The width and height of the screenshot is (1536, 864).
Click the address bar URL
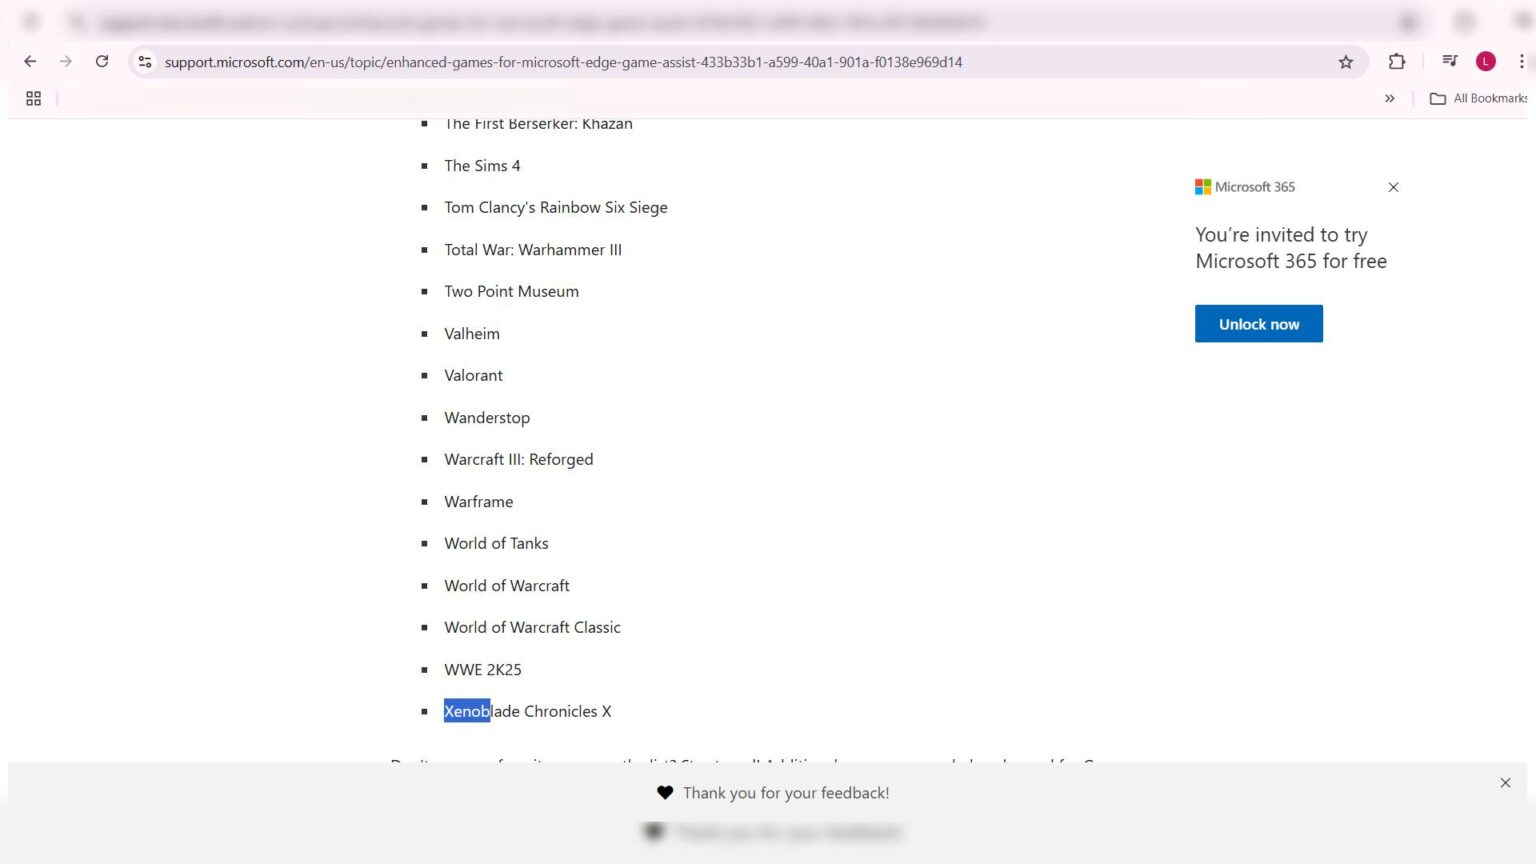[x=563, y=62]
